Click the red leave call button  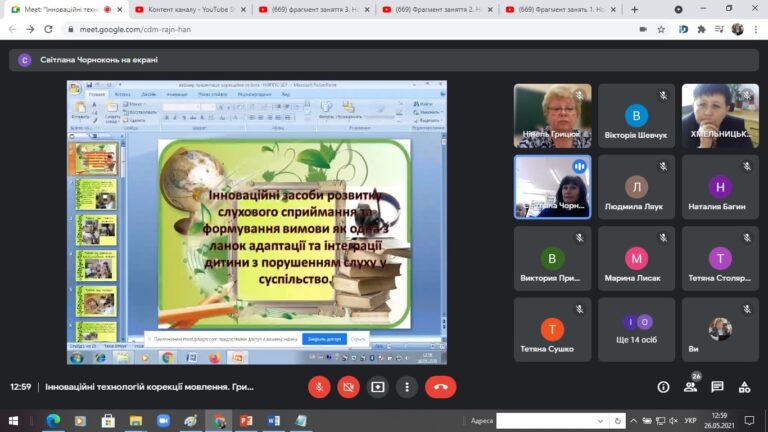440,387
